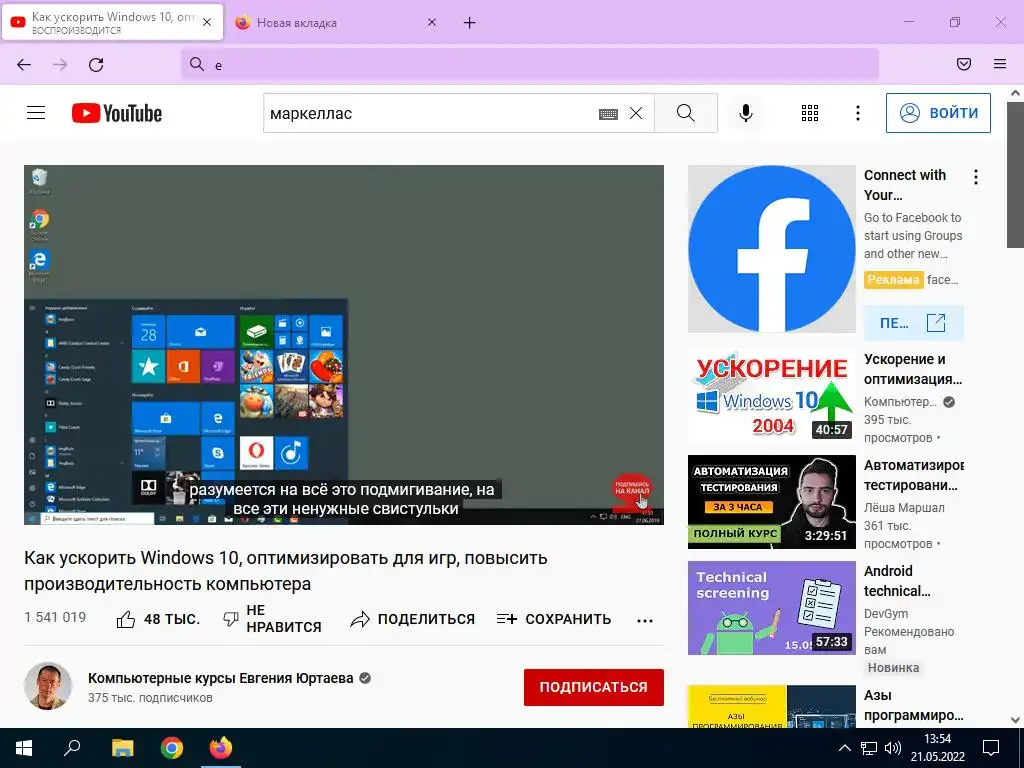Open Ускорение и оптимизация video title
The height and width of the screenshot is (768, 1024).
pos(913,369)
